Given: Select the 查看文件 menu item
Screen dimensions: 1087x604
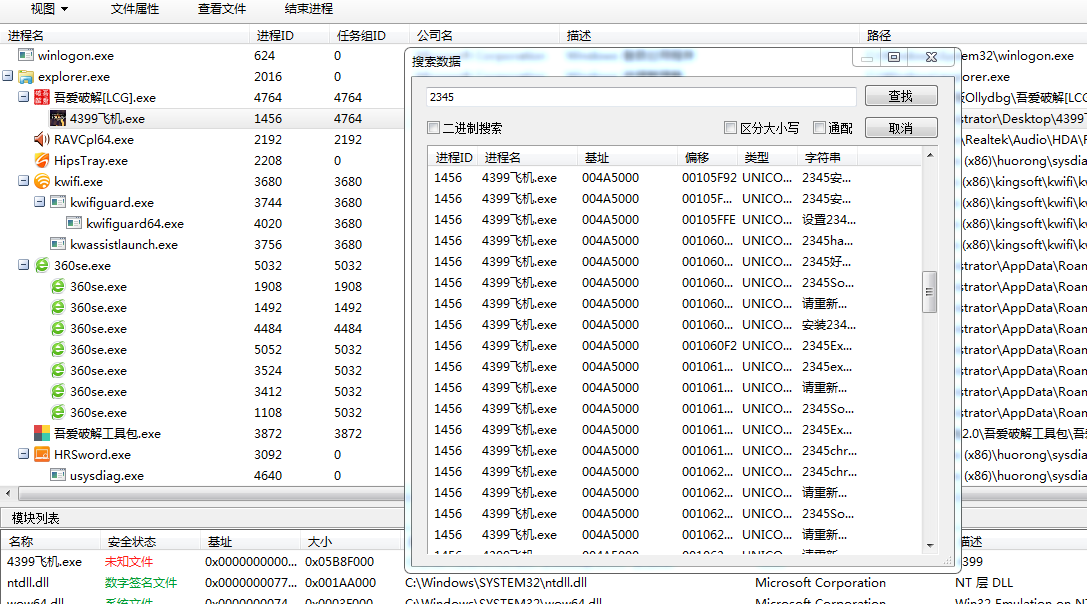Looking at the screenshot, I should tap(222, 9).
